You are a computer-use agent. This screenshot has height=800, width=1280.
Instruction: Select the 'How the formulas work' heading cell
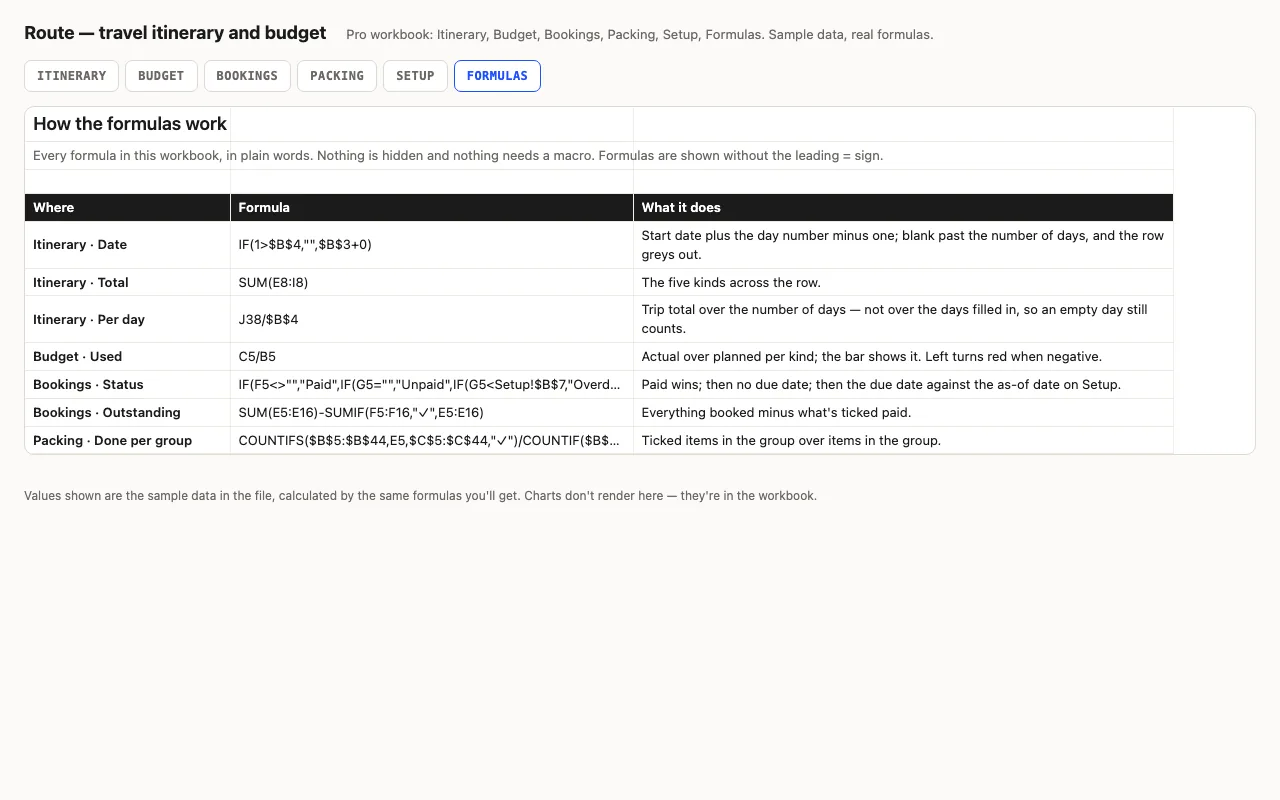(x=128, y=124)
